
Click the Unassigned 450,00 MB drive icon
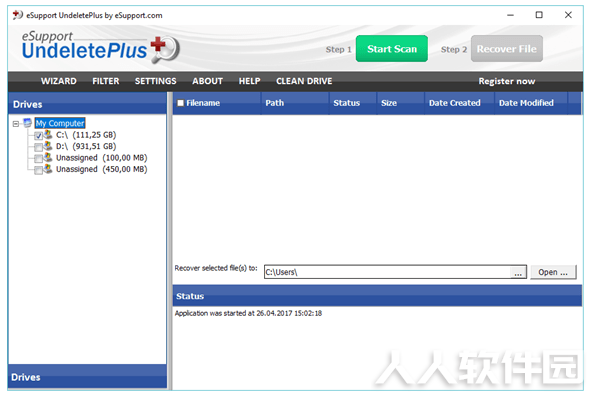[x=48, y=169]
